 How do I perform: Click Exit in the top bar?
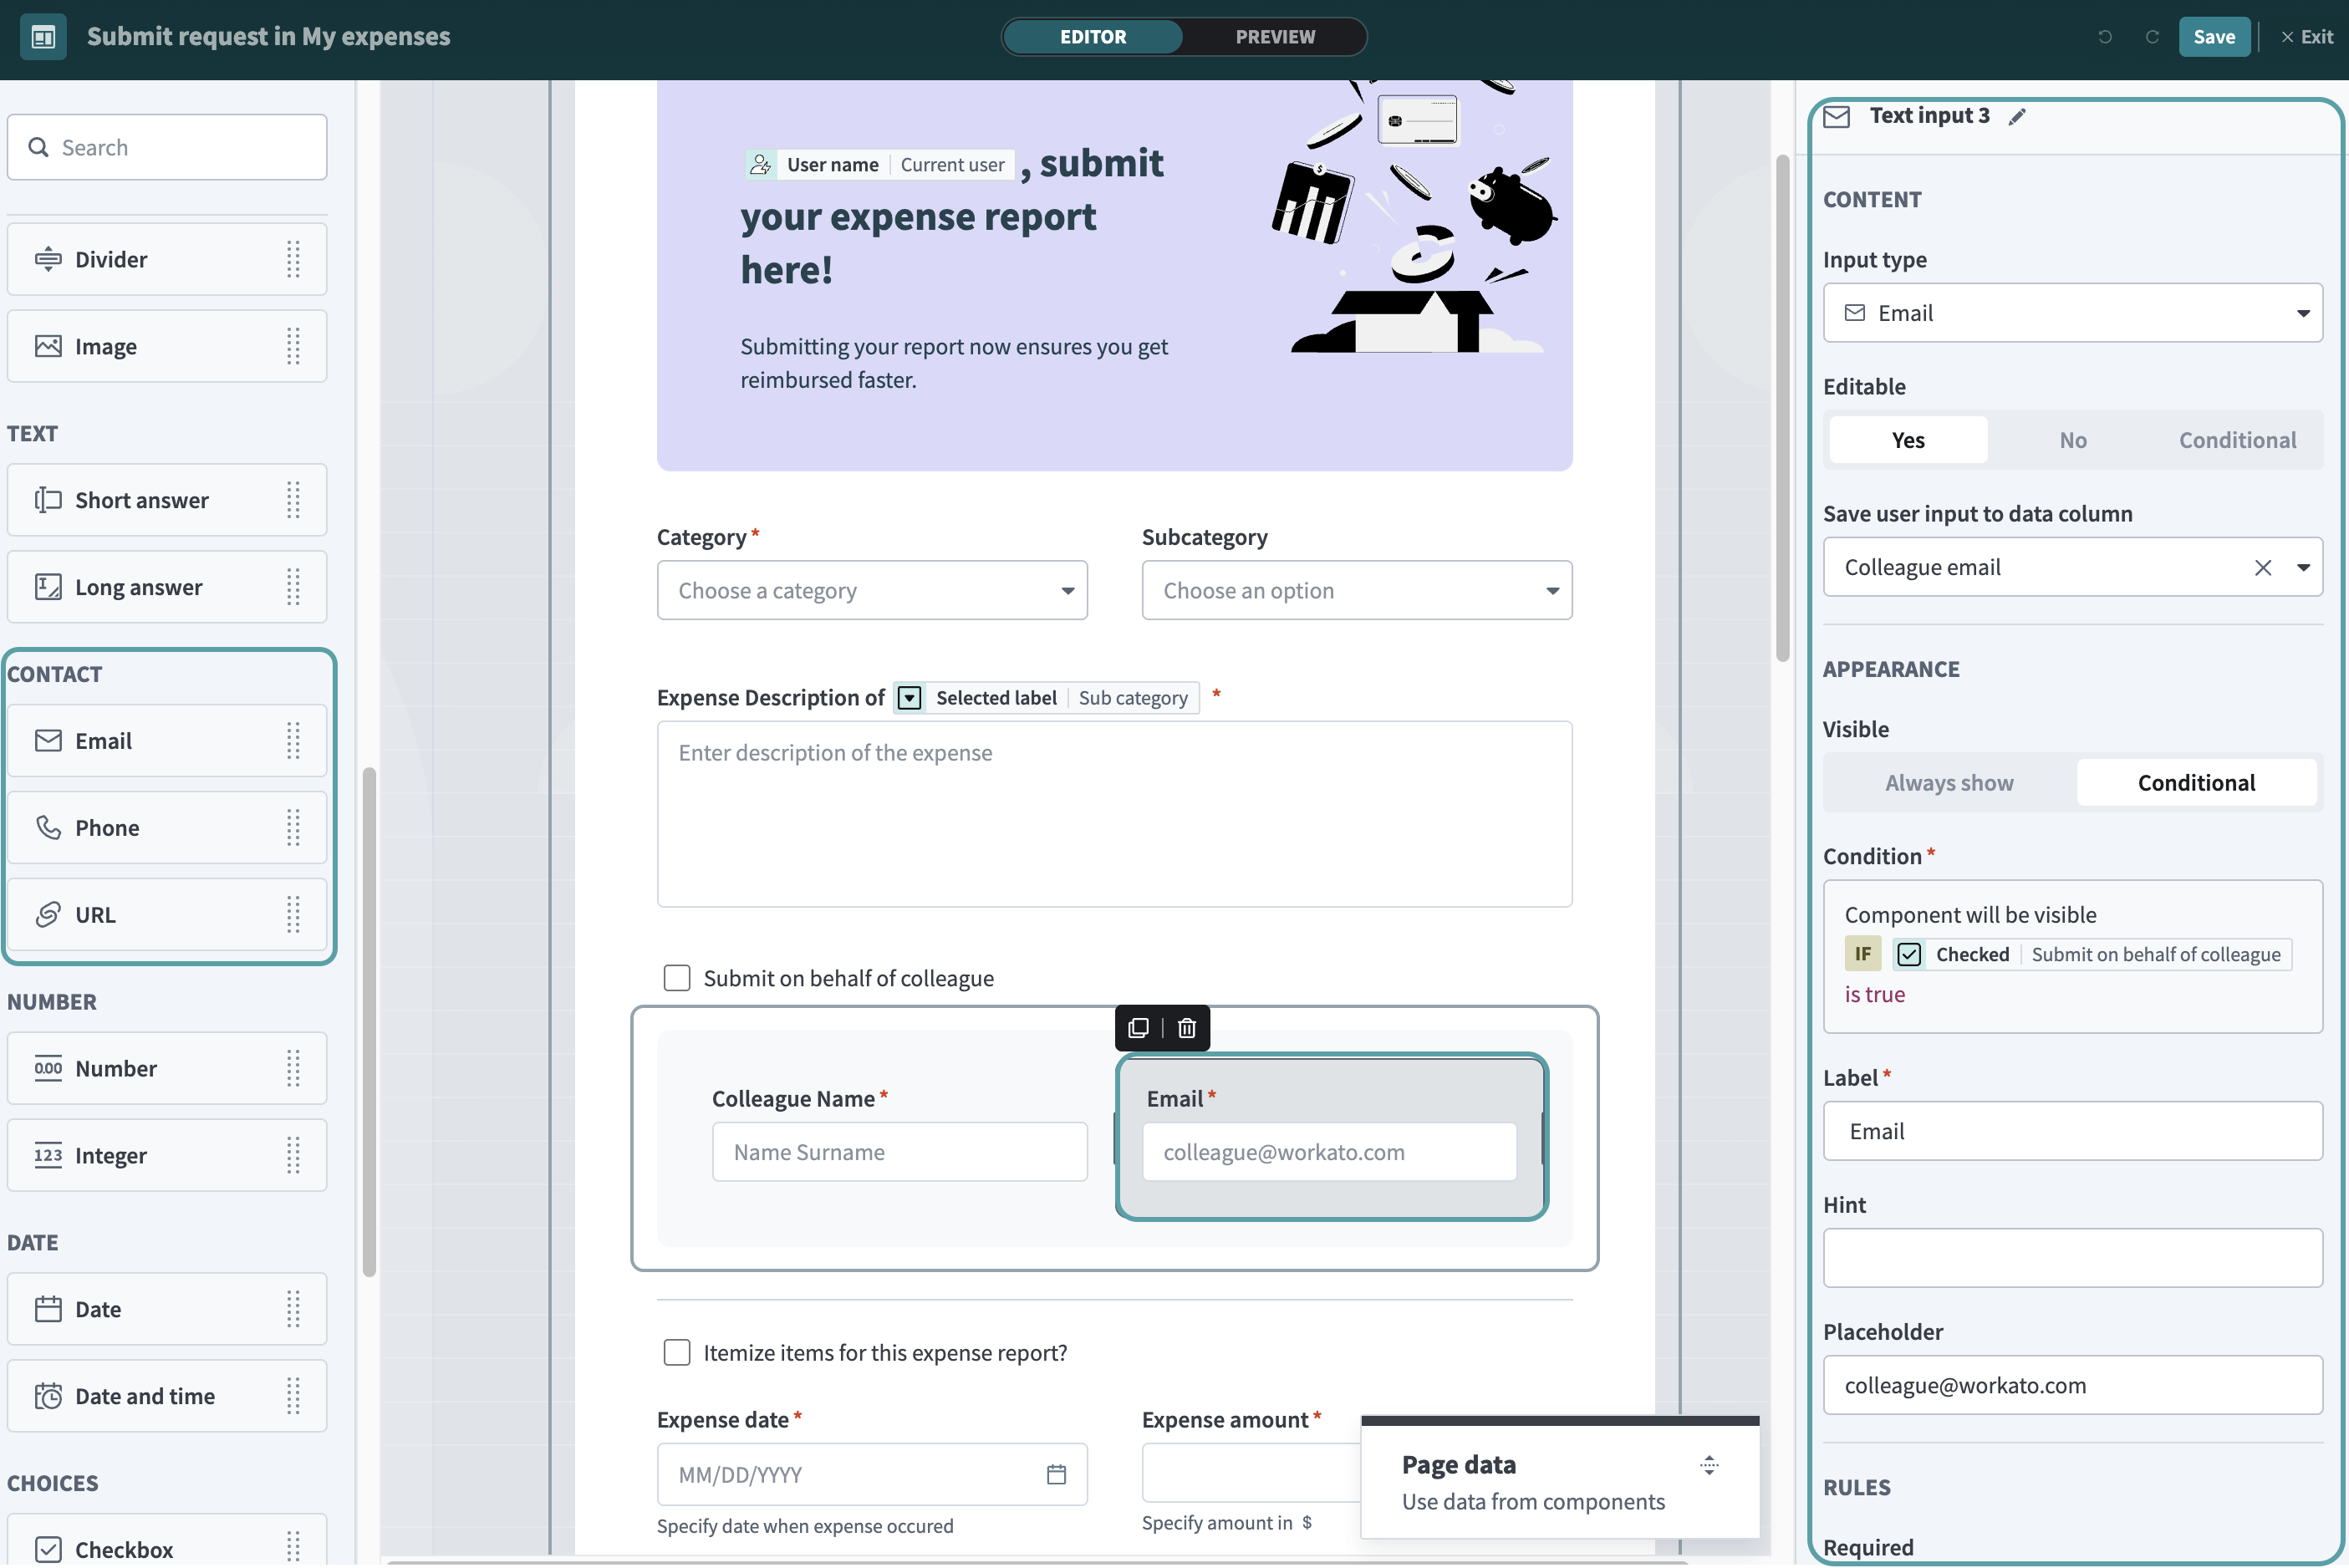pos(2307,37)
